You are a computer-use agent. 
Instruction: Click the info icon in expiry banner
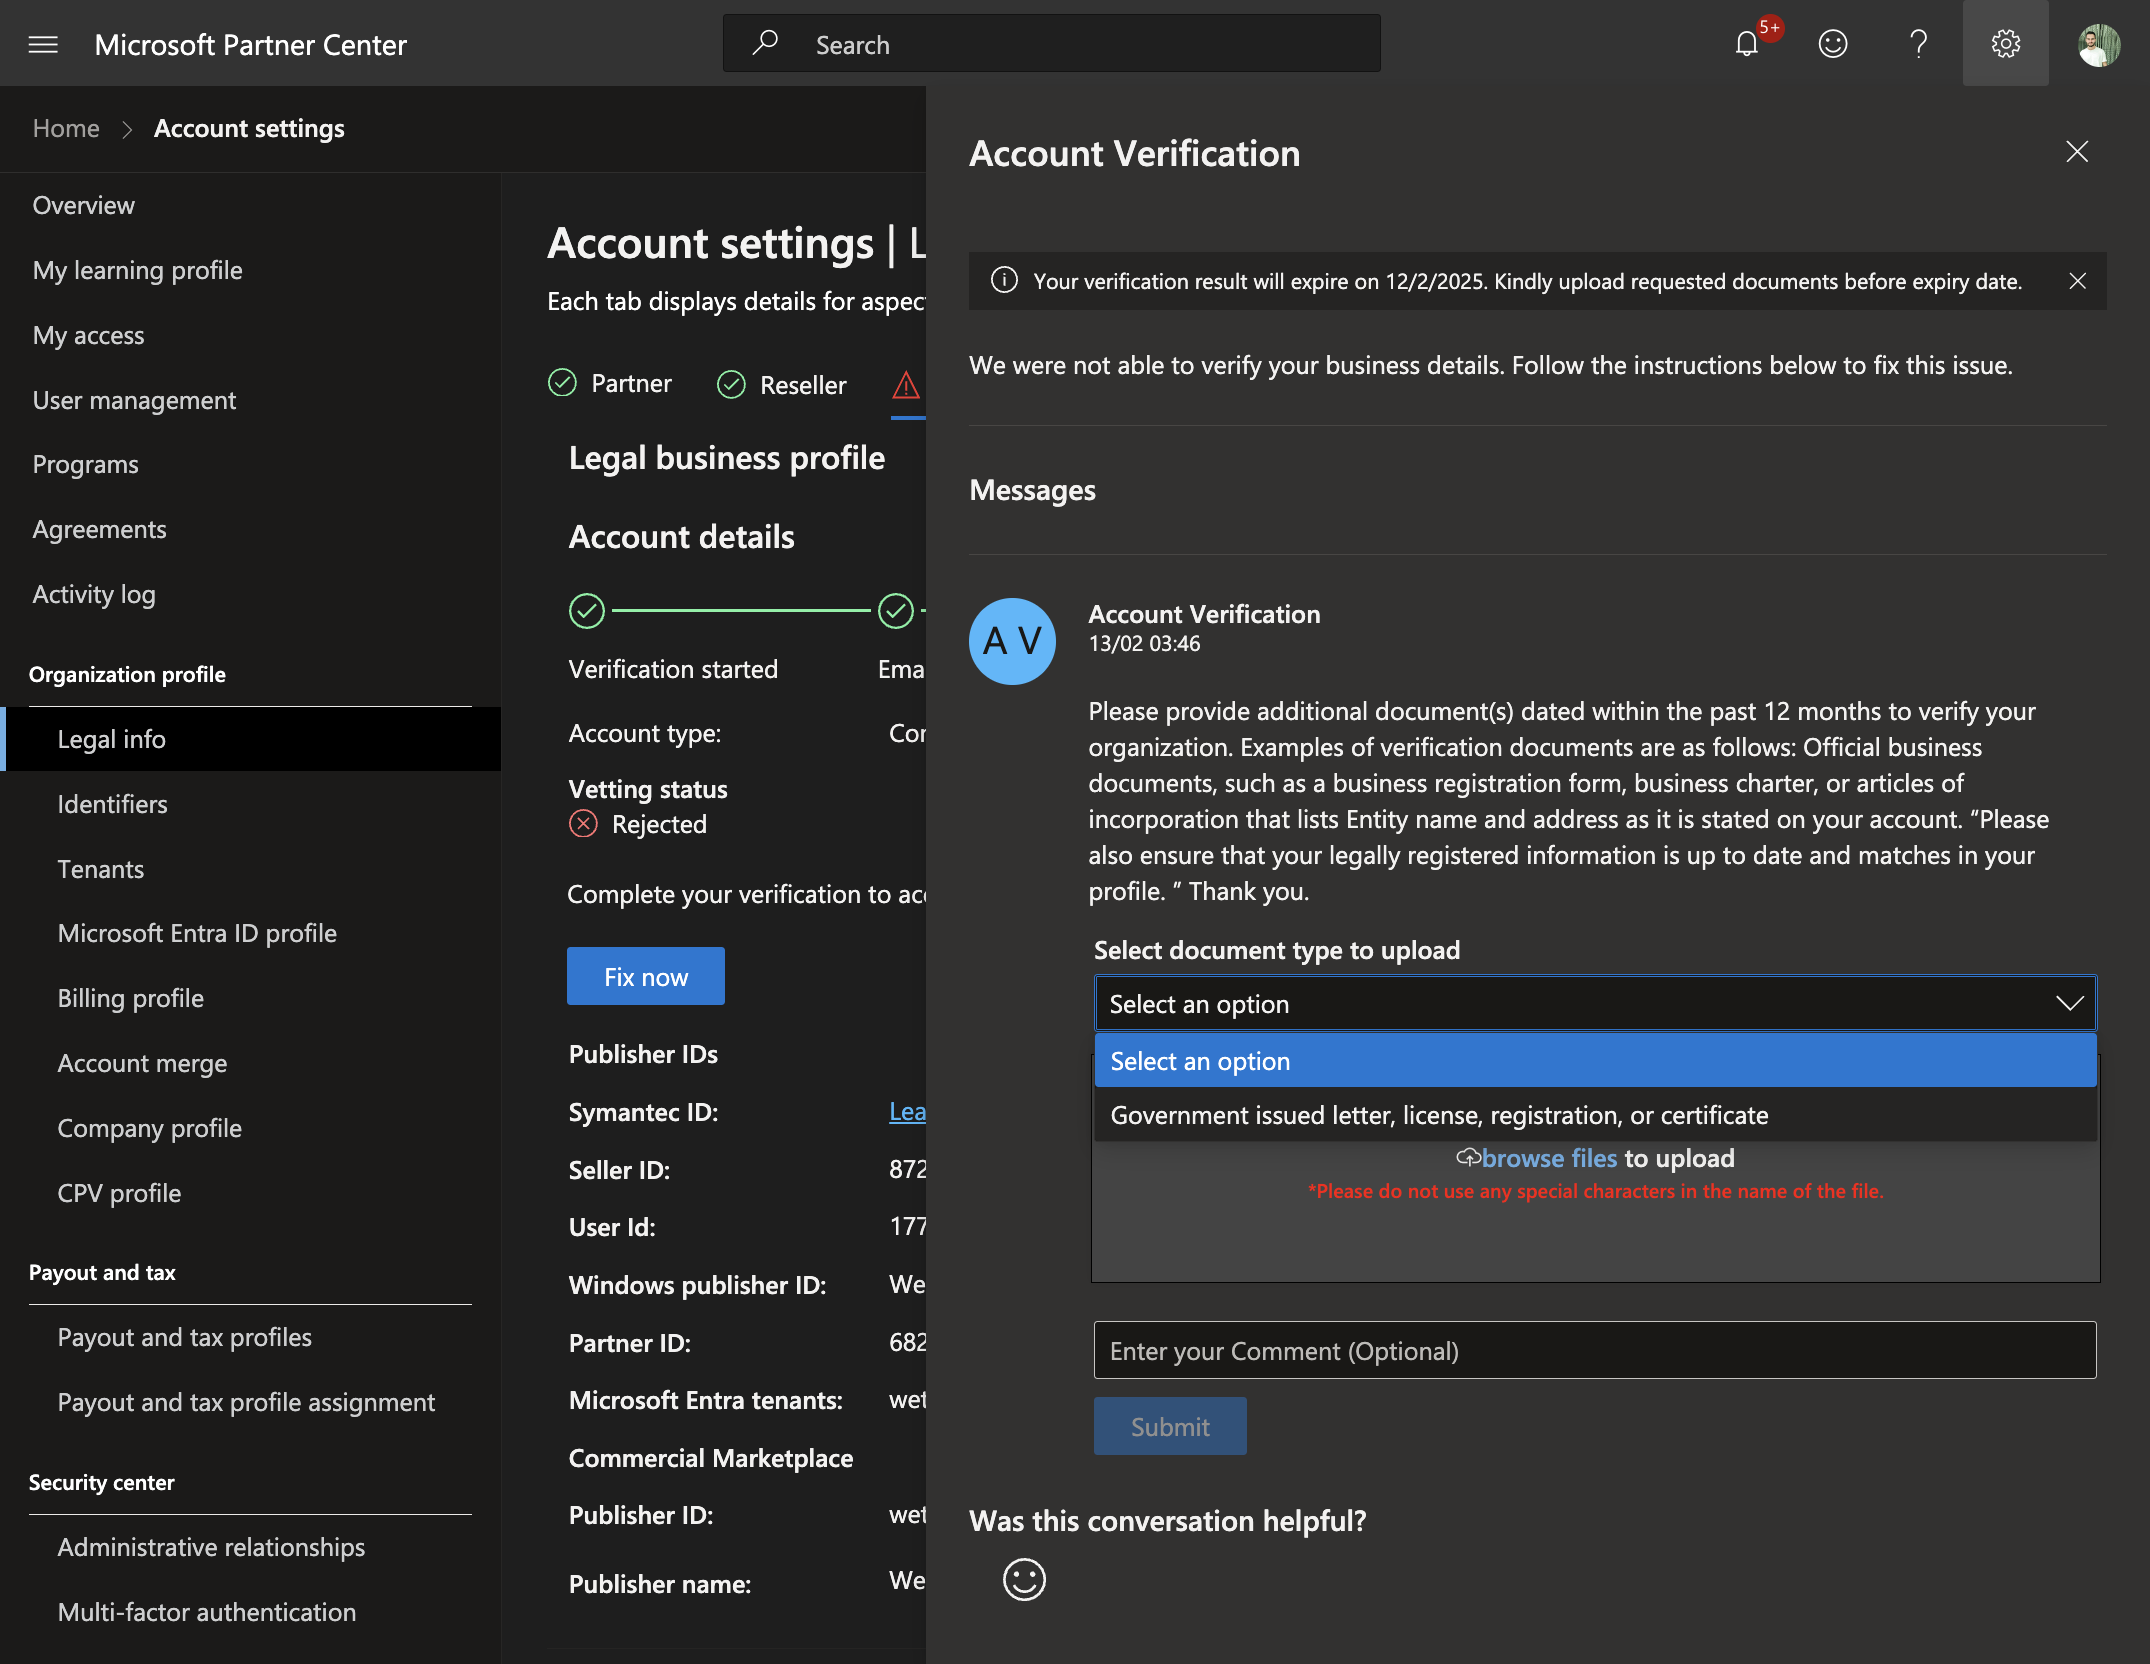pyautogui.click(x=1004, y=280)
